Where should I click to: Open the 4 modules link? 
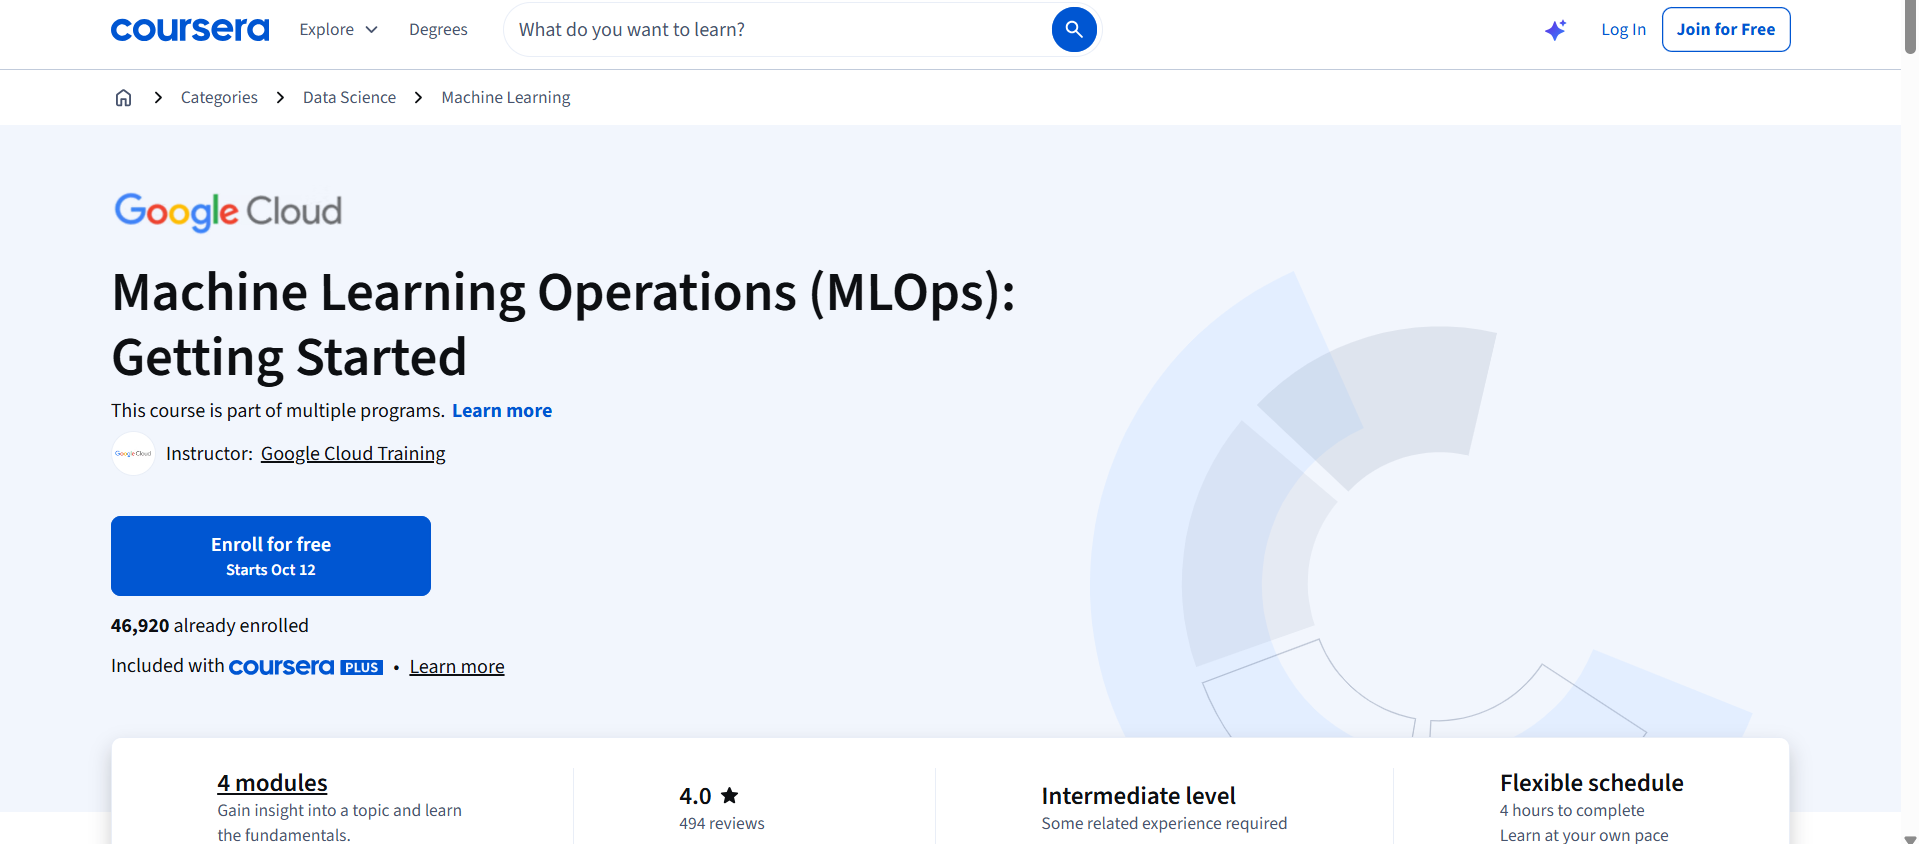tap(272, 783)
